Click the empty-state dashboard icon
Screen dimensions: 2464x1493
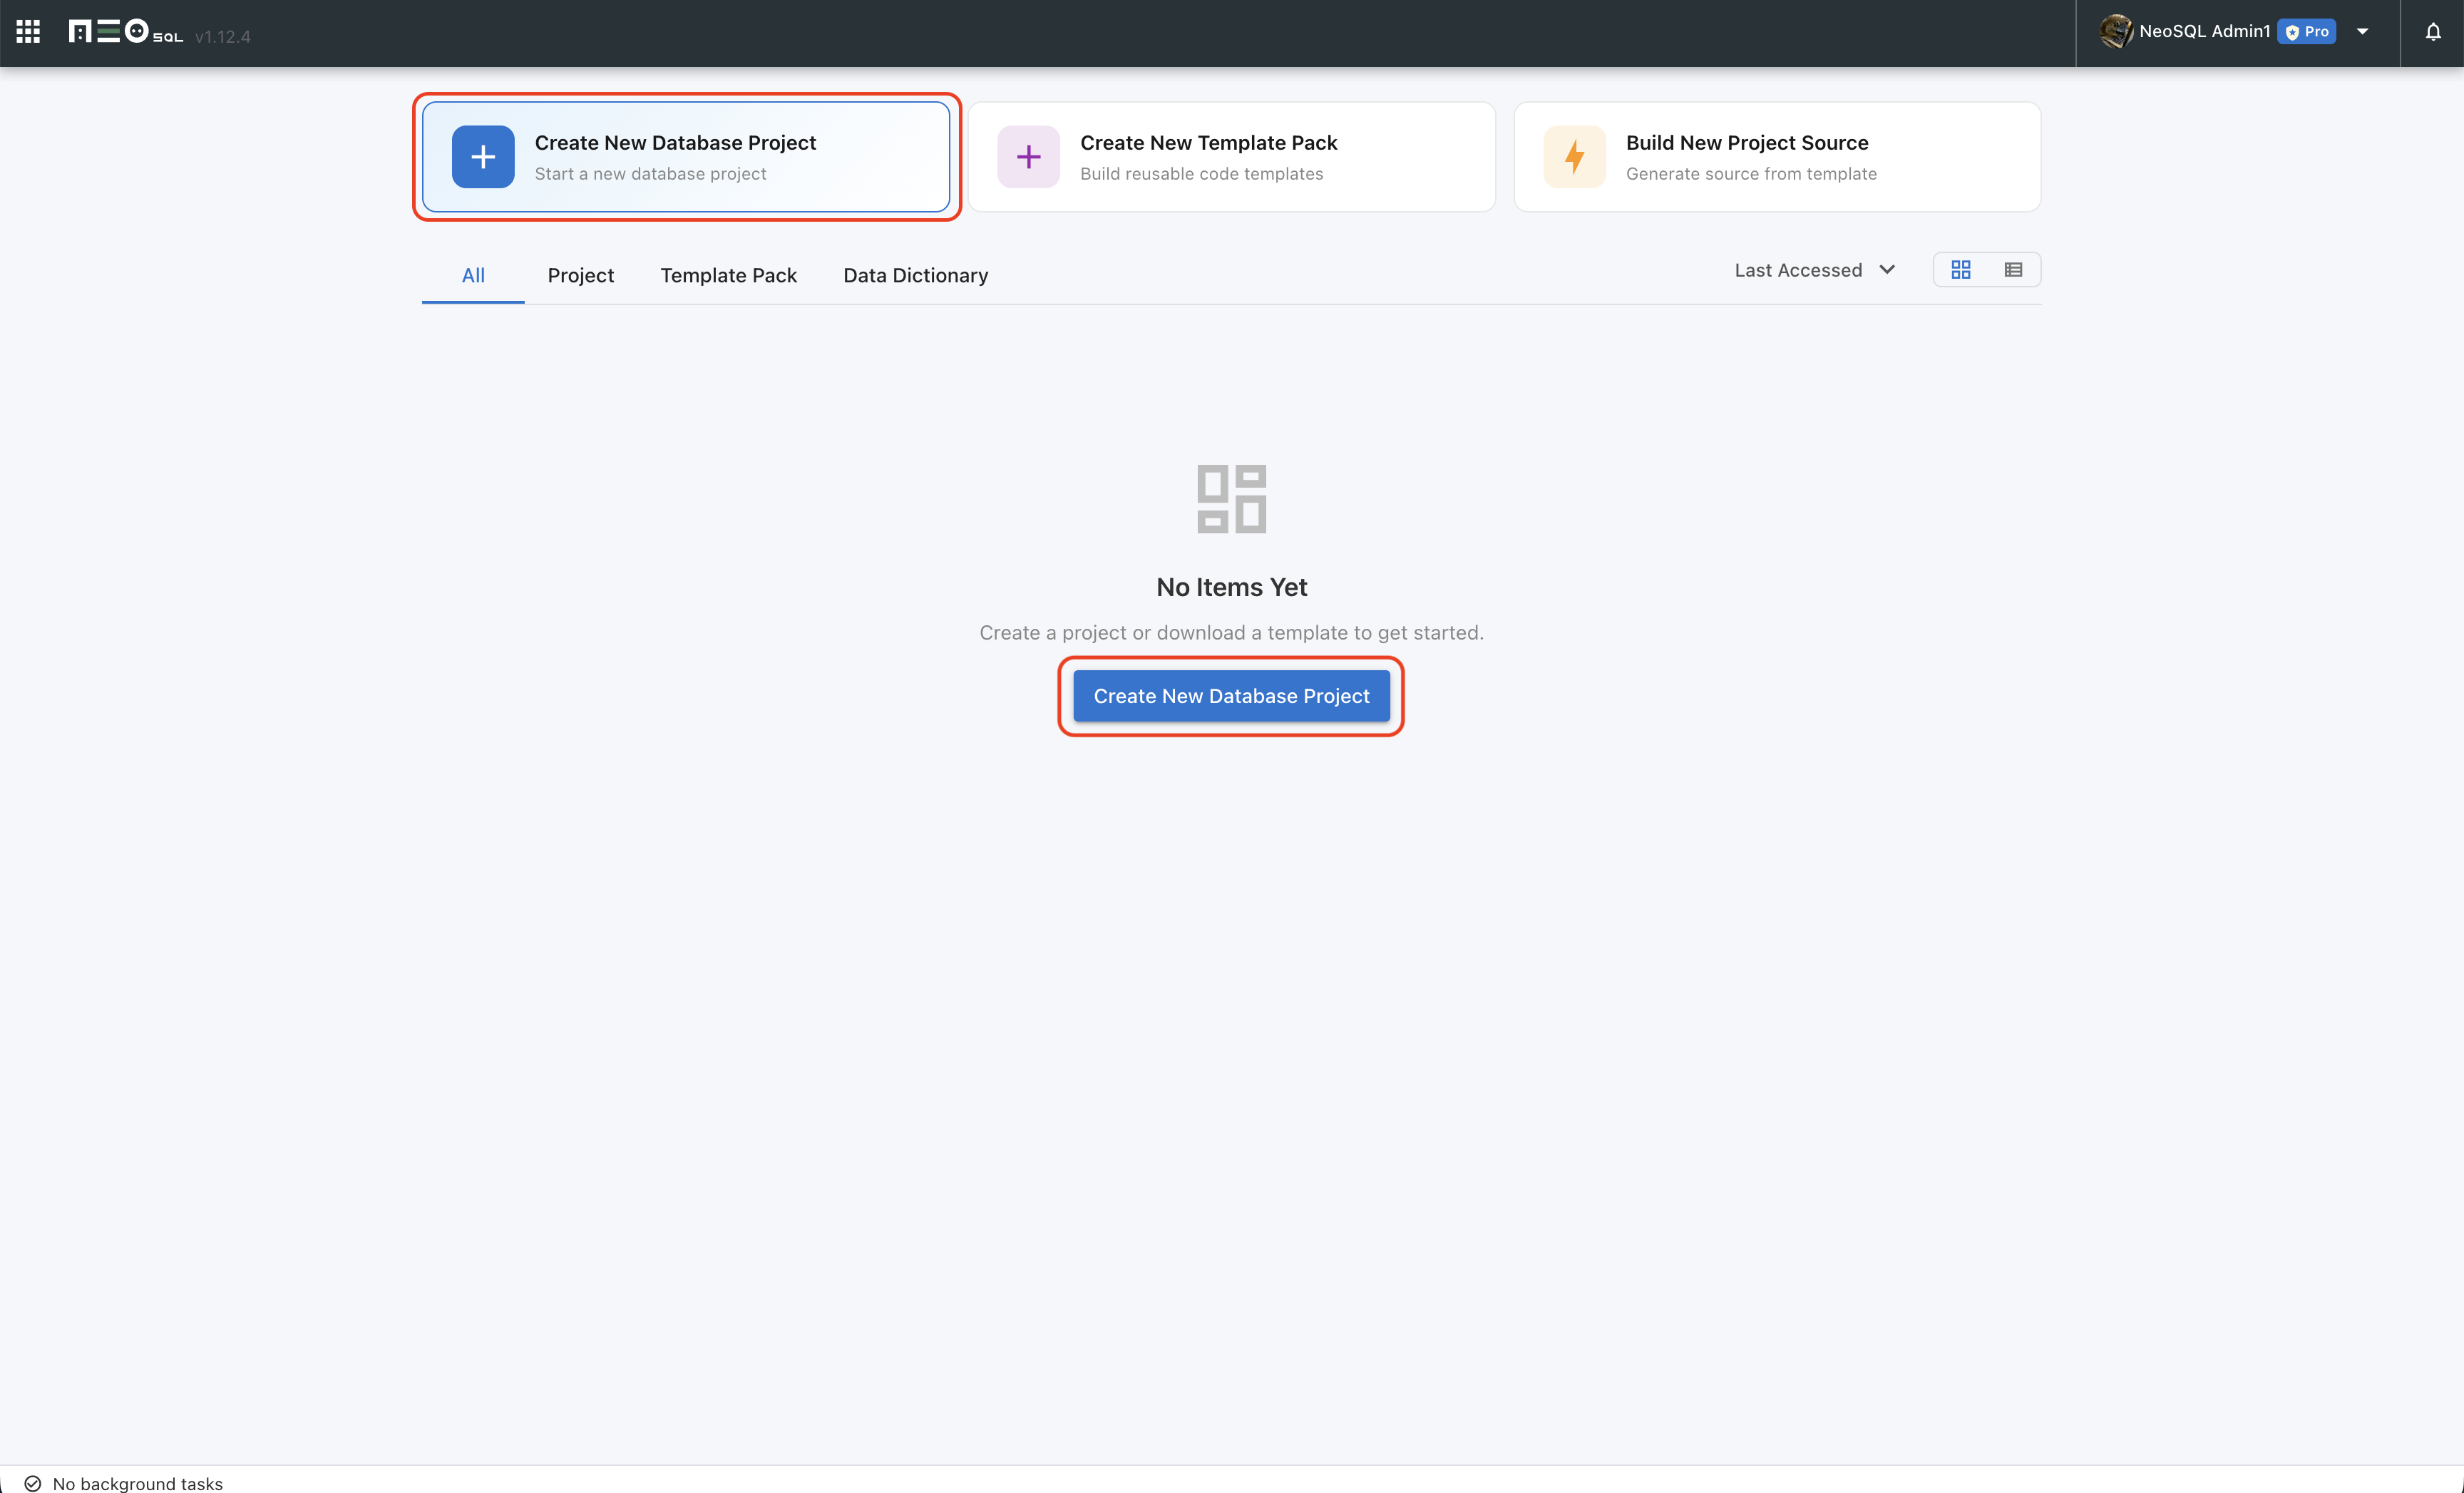pyautogui.click(x=1231, y=499)
